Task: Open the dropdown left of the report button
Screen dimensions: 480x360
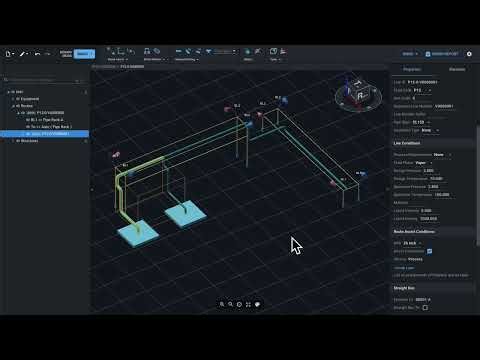Action: pyautogui.click(x=410, y=54)
